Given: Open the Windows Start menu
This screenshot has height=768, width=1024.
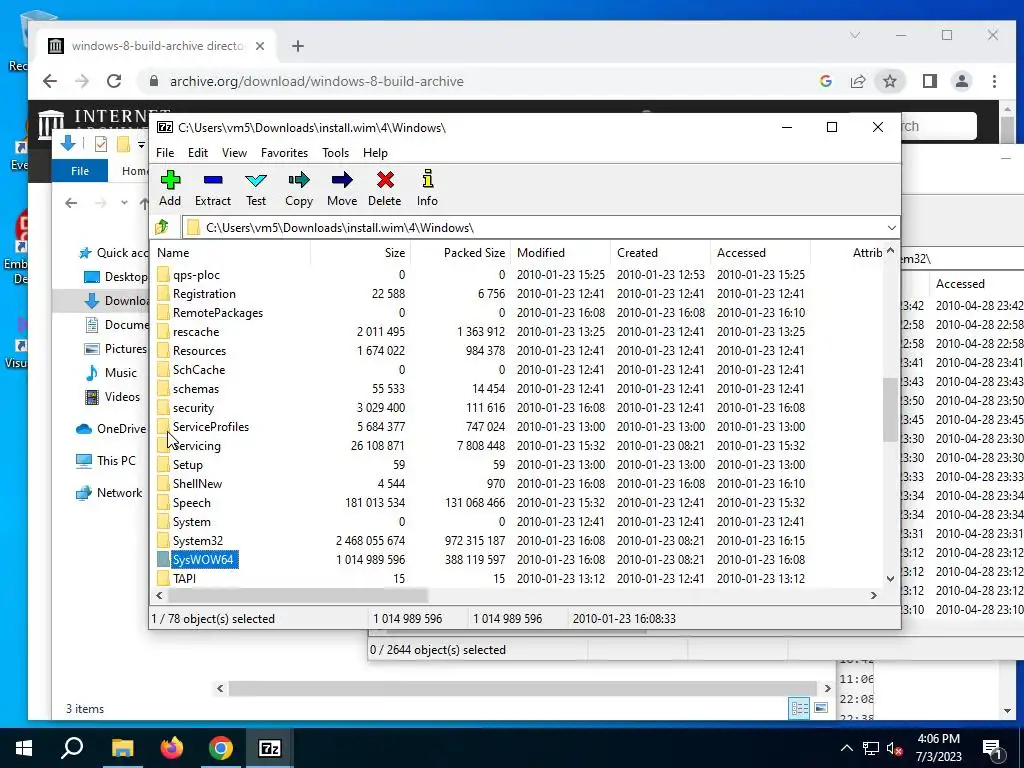Looking at the screenshot, I should [x=24, y=748].
